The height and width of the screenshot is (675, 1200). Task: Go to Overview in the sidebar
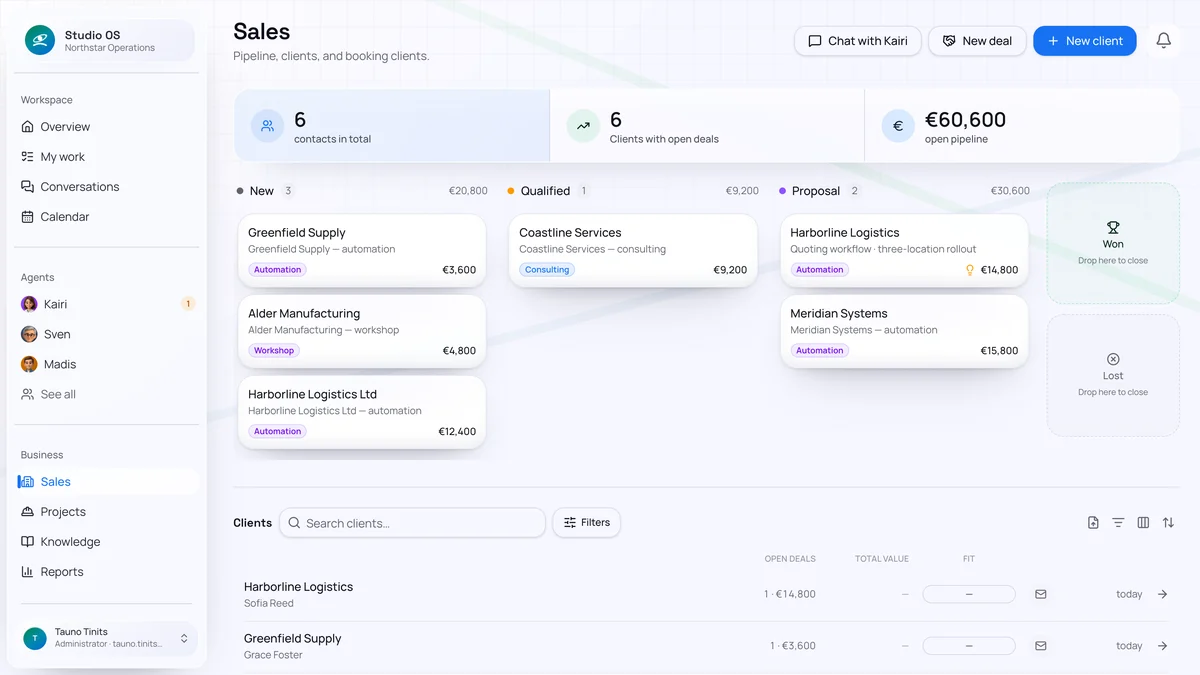click(x=107, y=127)
